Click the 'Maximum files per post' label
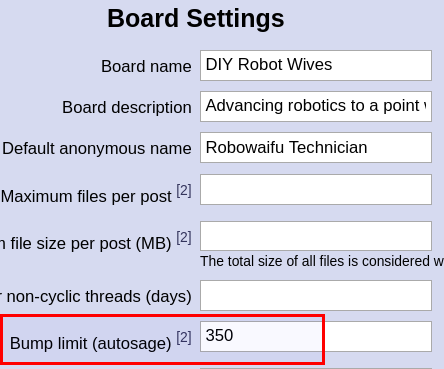The image size is (444, 369). 86,196
